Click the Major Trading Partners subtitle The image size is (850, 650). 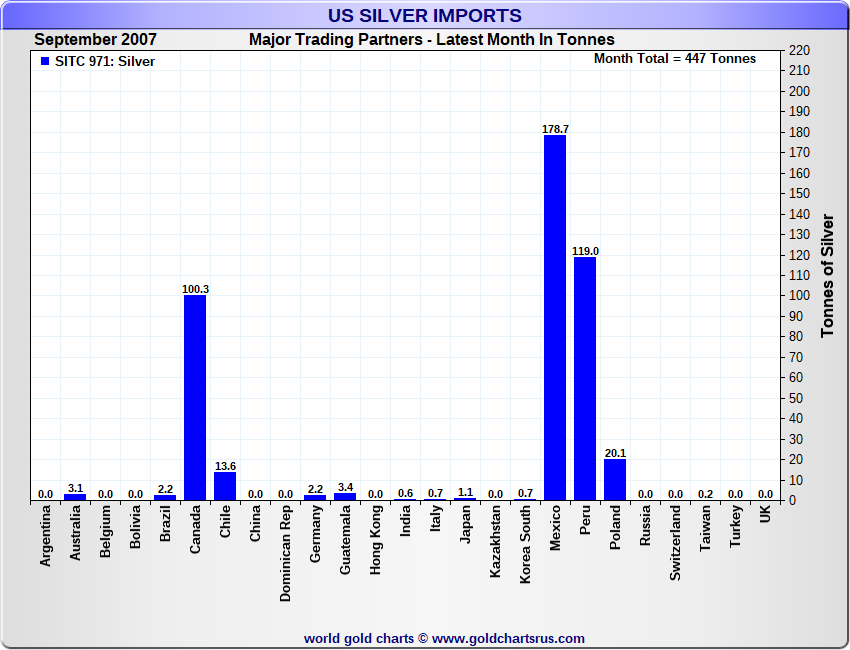[432, 40]
